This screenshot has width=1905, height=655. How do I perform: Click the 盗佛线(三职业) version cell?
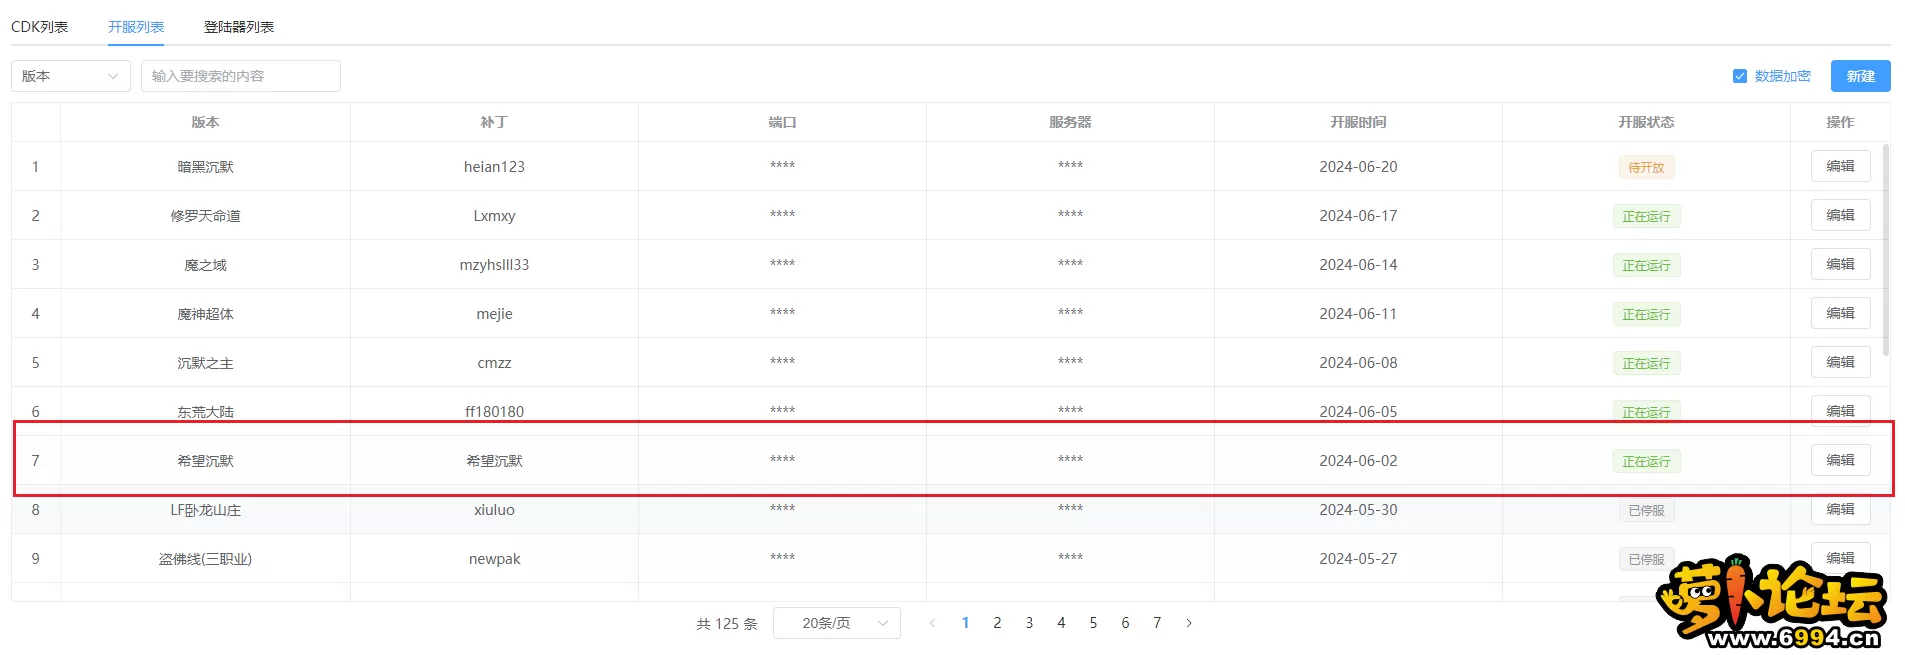coord(205,559)
